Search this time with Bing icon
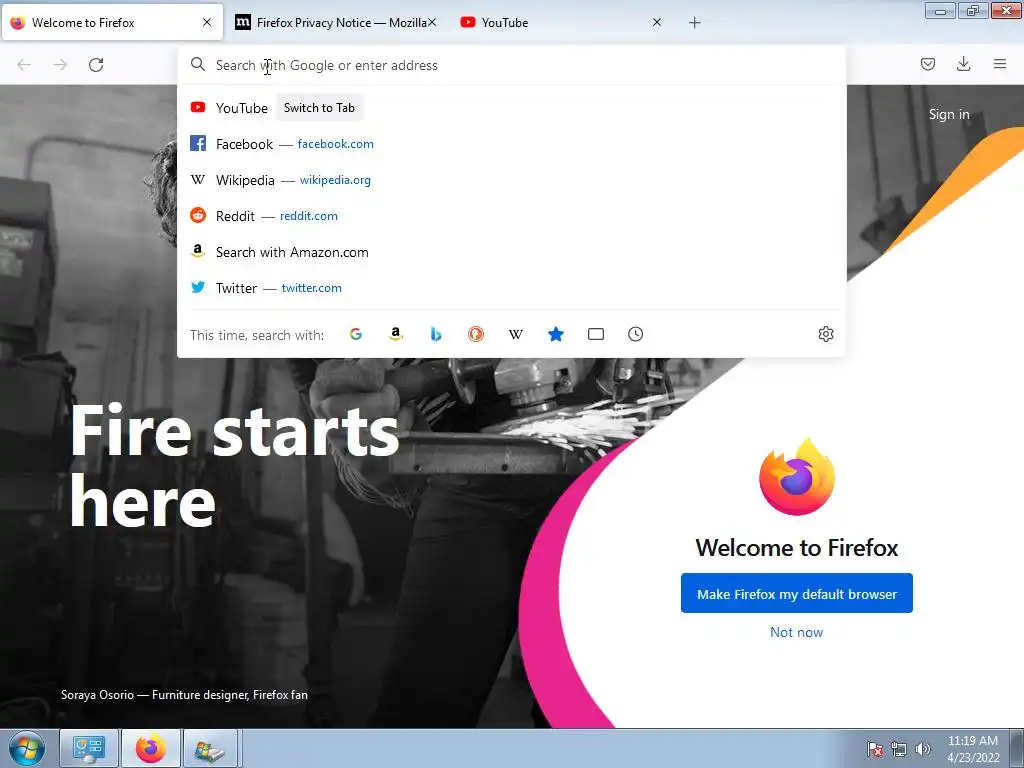 (436, 334)
